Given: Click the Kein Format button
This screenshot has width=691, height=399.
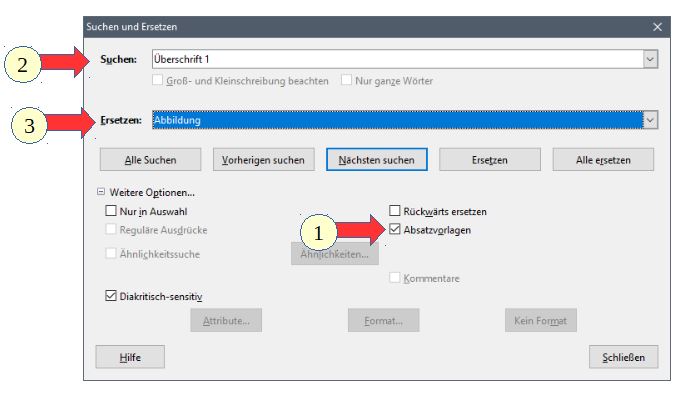Looking at the screenshot, I should [x=541, y=321].
